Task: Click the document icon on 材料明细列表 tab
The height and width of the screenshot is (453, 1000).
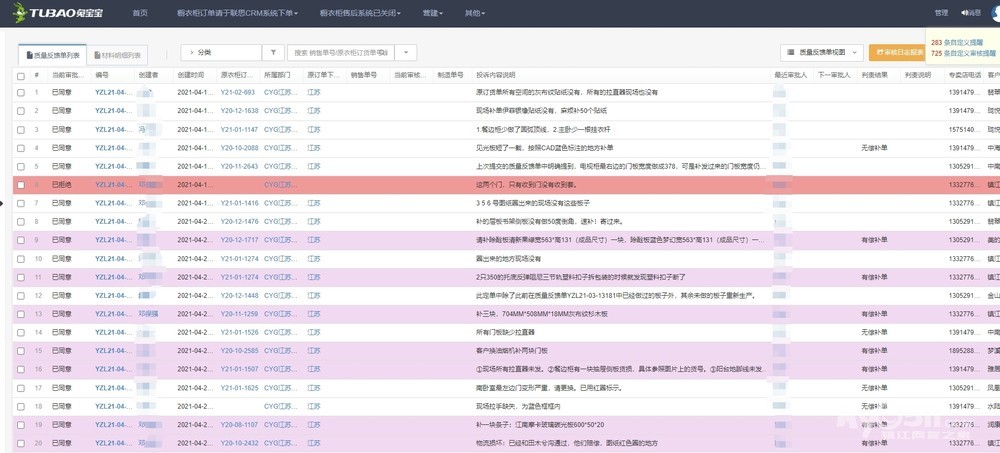Action: pos(97,55)
